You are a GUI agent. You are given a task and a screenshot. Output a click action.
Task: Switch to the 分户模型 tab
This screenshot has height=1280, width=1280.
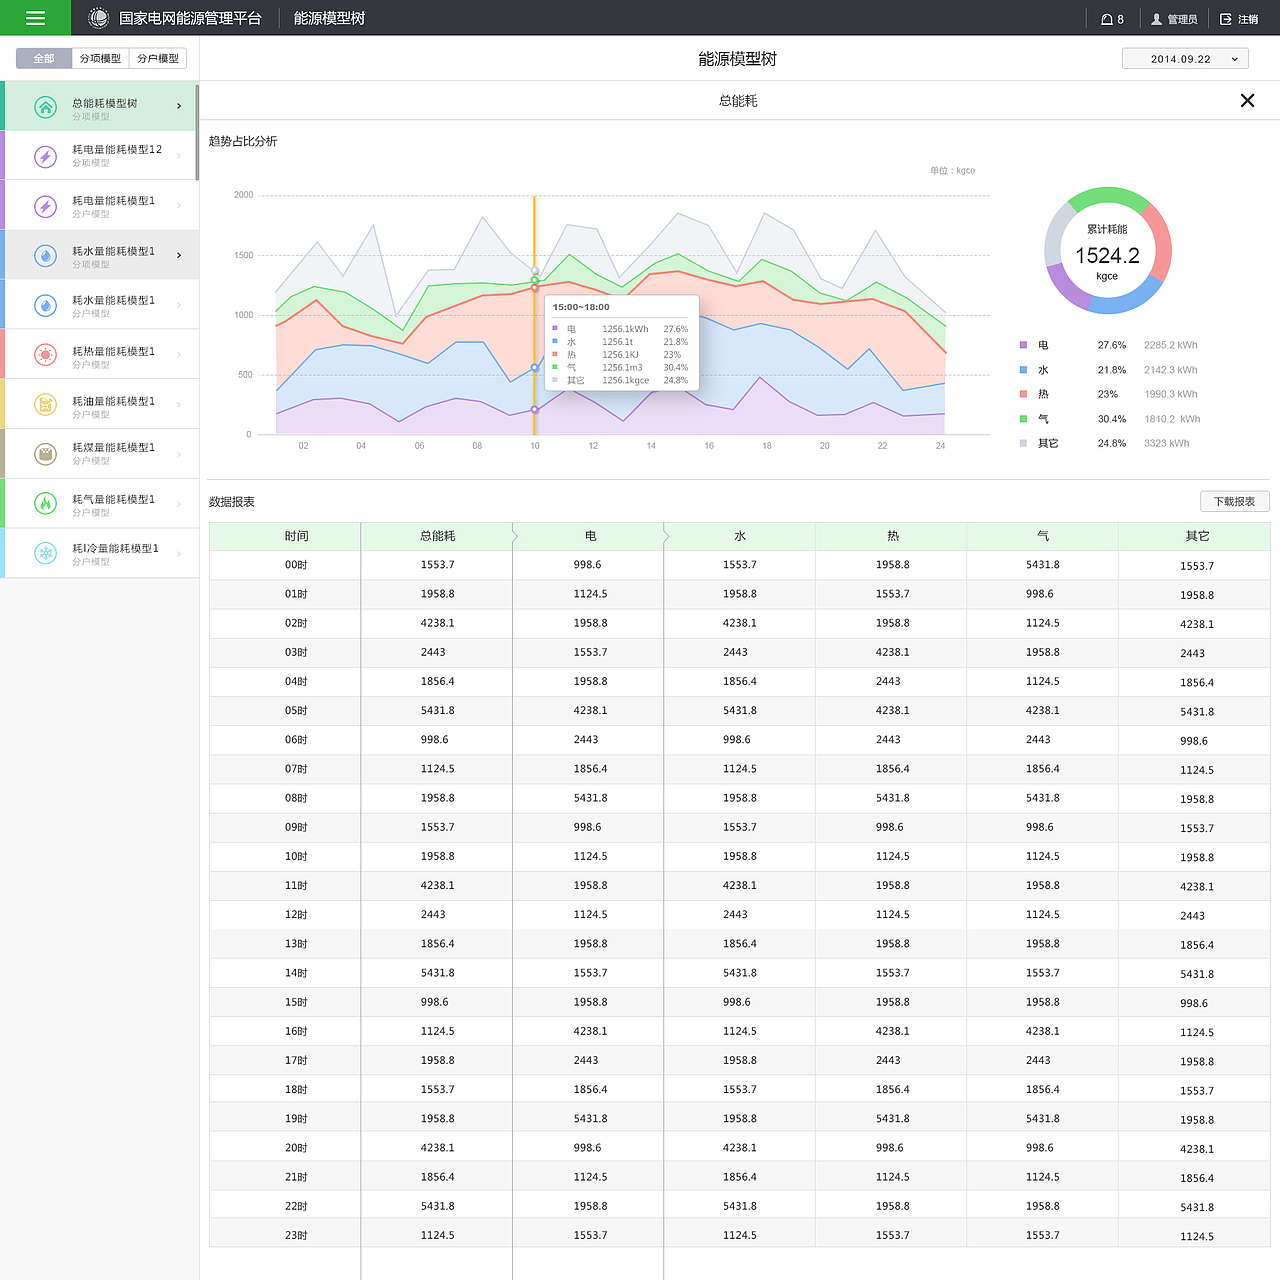(158, 58)
